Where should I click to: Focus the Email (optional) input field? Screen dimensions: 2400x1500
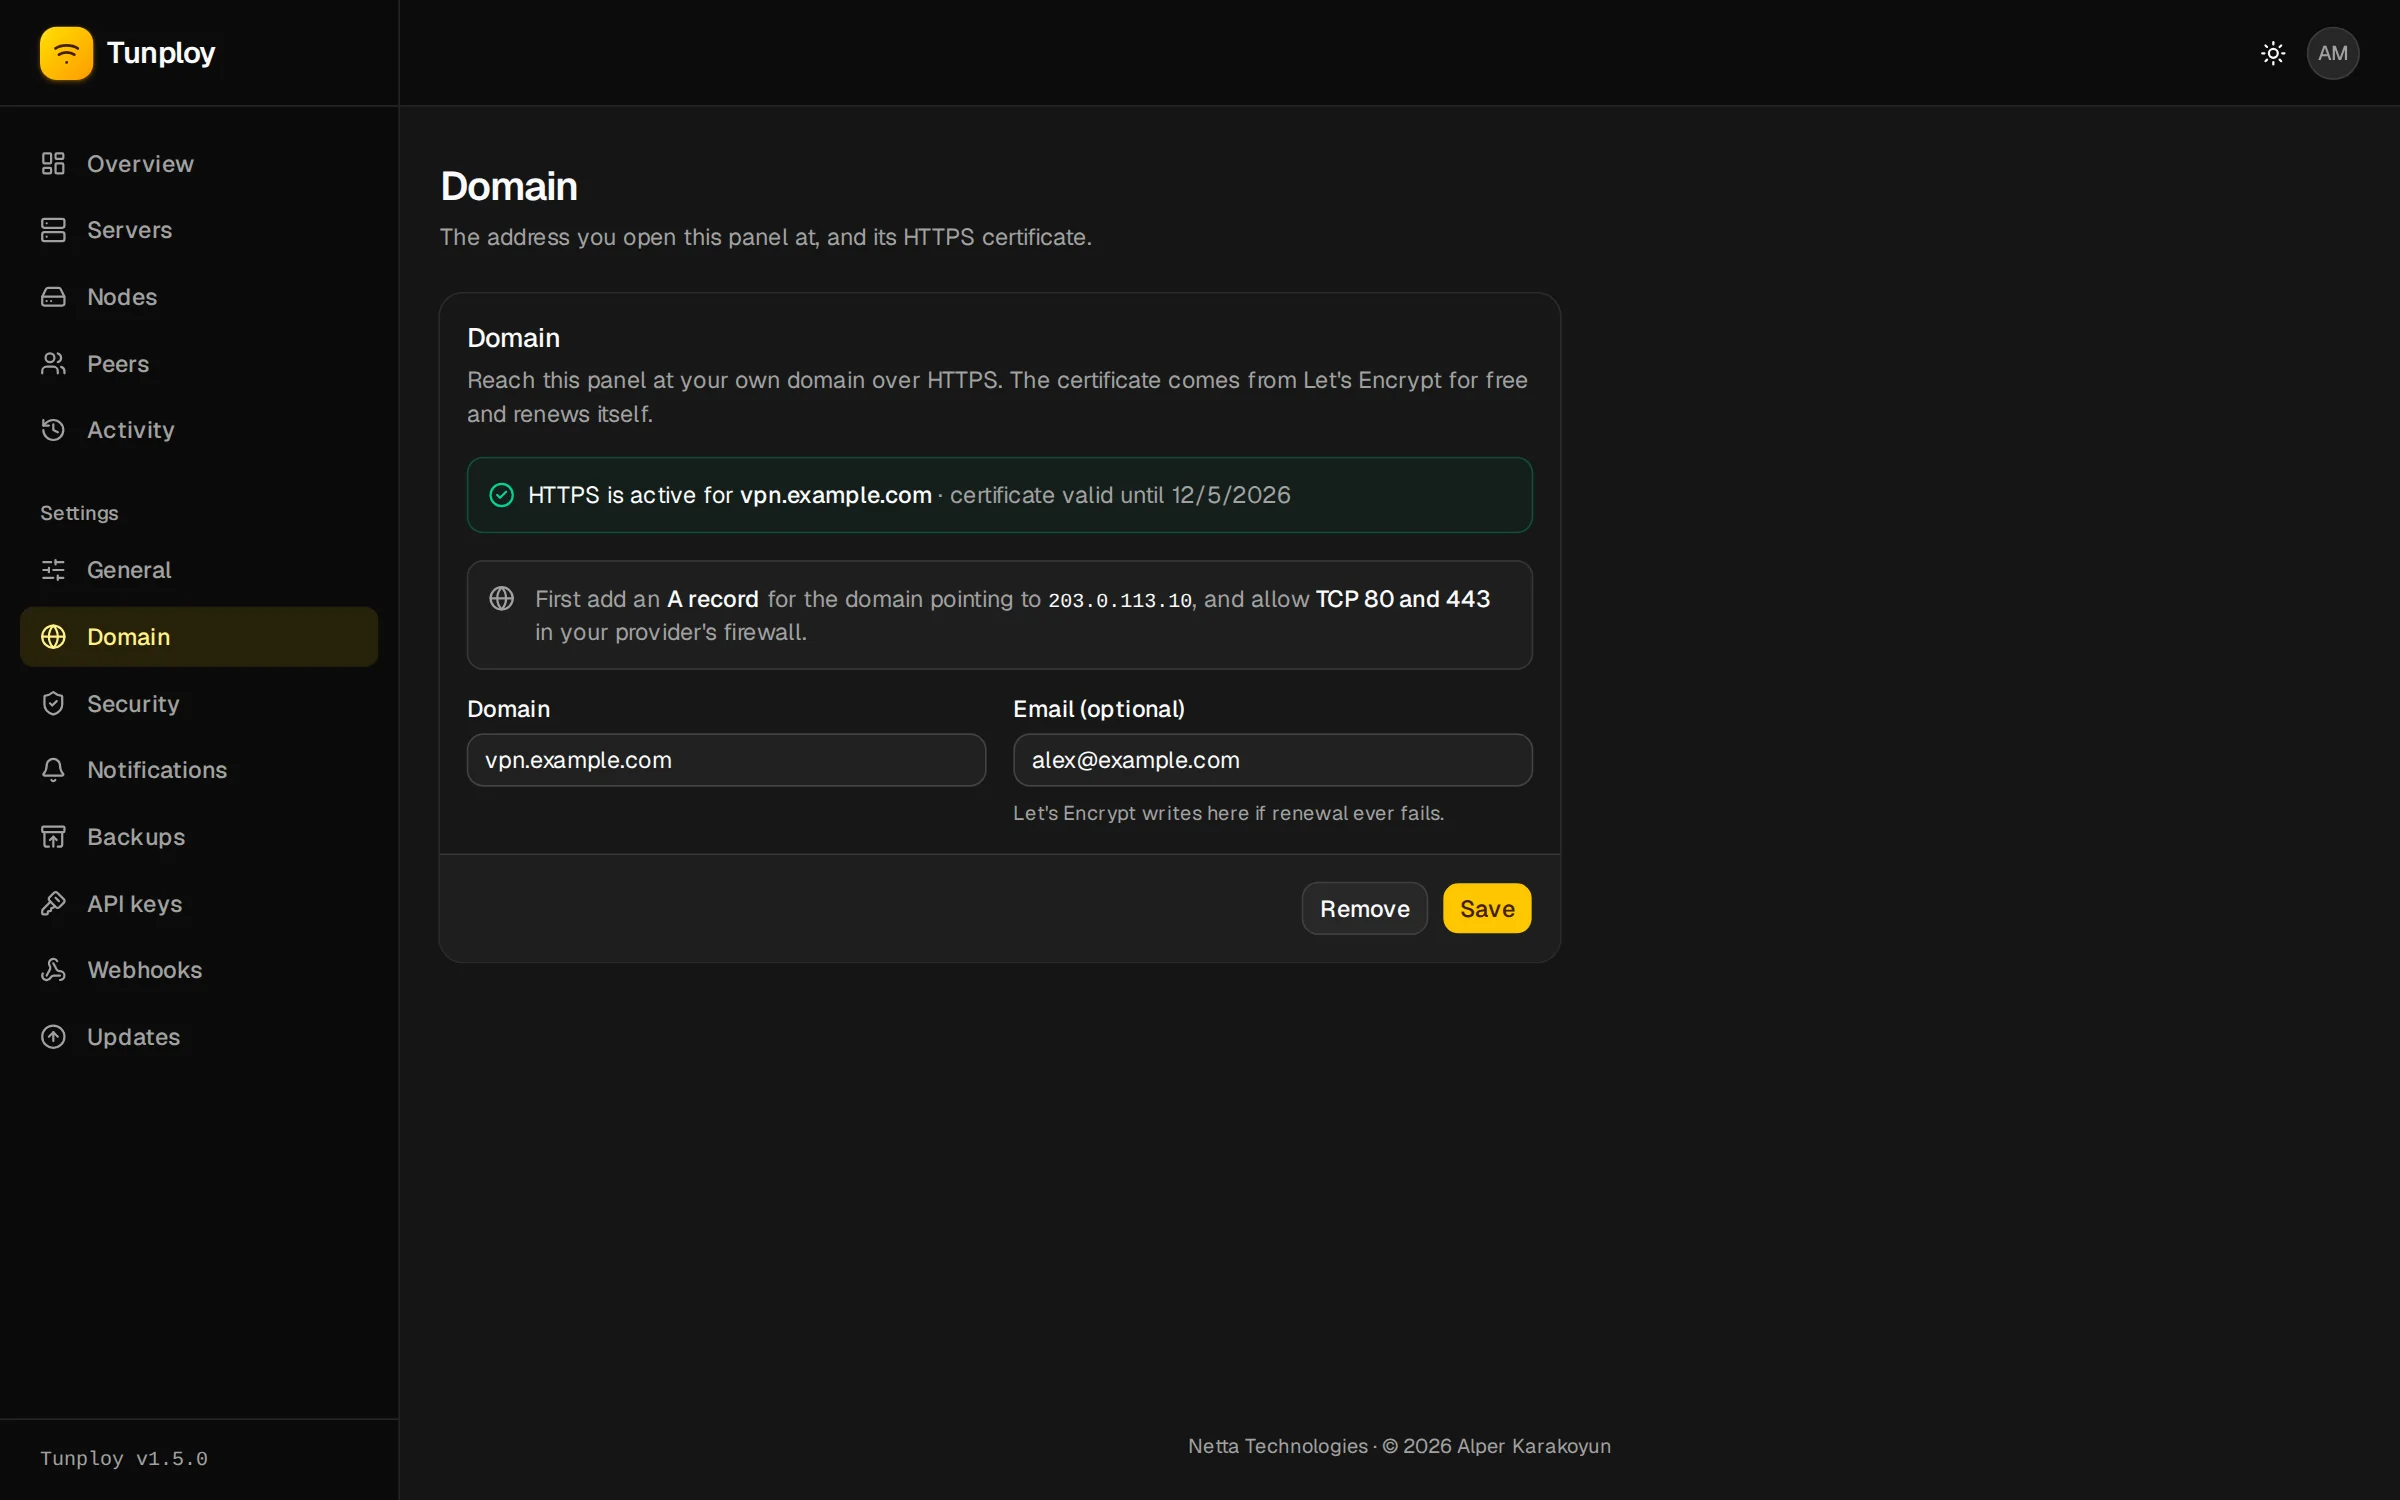tap(1272, 760)
